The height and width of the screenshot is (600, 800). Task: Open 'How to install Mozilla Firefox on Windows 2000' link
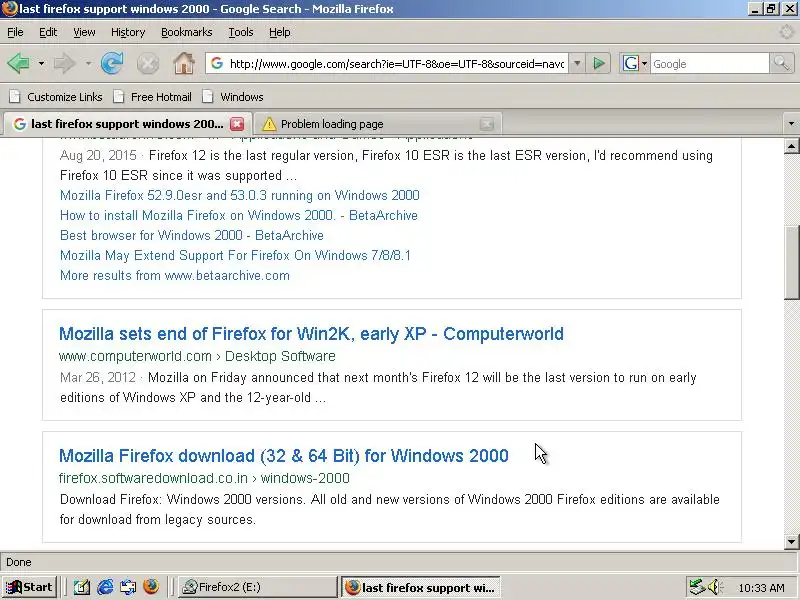tap(239, 215)
